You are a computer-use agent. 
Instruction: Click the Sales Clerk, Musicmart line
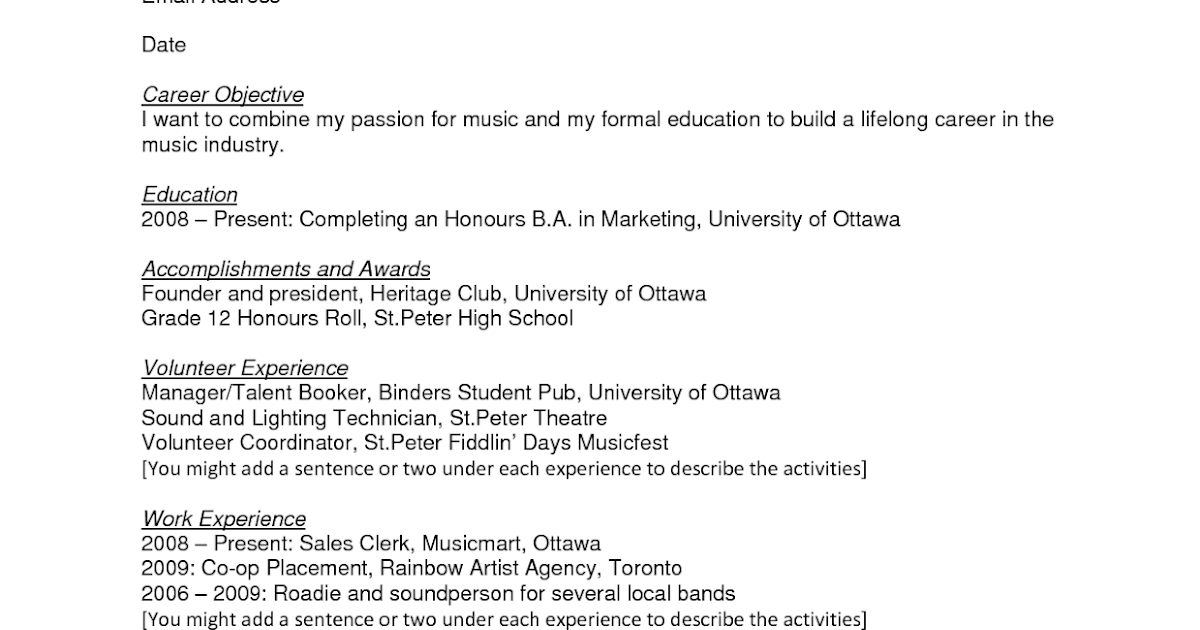pos(370,544)
